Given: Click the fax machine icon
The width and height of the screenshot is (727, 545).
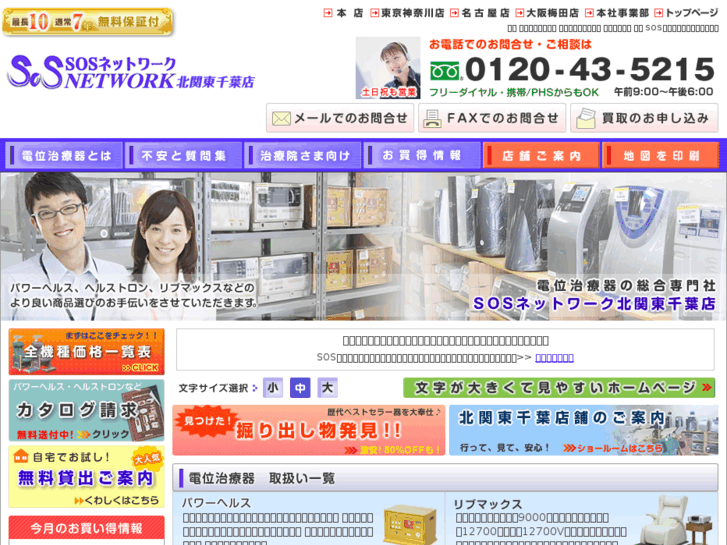Looking at the screenshot, I should click(432, 119).
